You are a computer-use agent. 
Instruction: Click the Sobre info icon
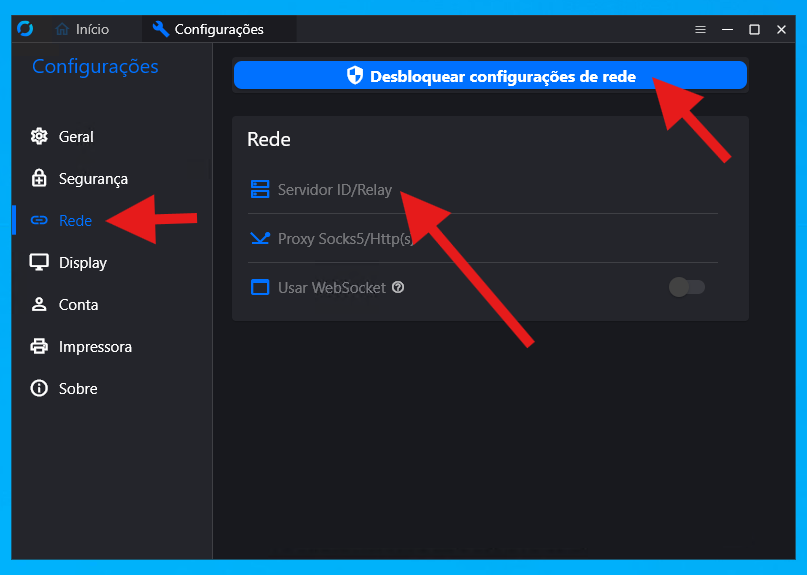[x=39, y=388]
